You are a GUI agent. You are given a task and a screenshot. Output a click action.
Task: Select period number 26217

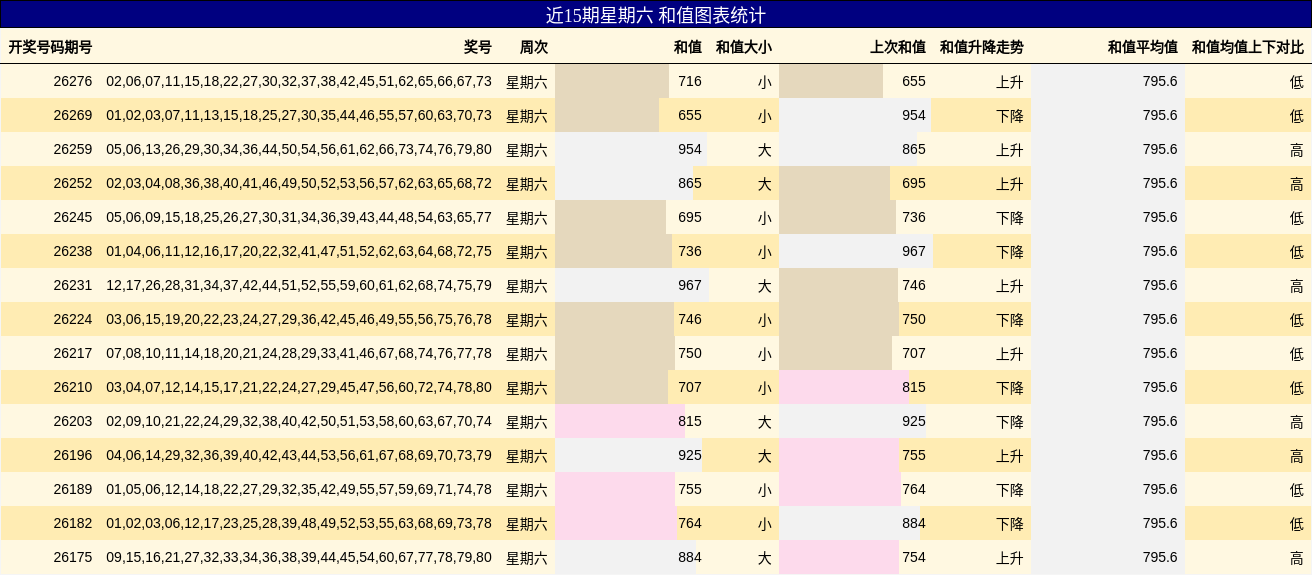[x=73, y=354]
